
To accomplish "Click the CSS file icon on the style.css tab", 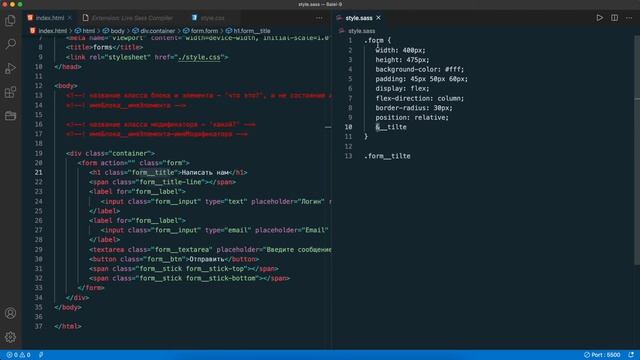I will [194, 18].
